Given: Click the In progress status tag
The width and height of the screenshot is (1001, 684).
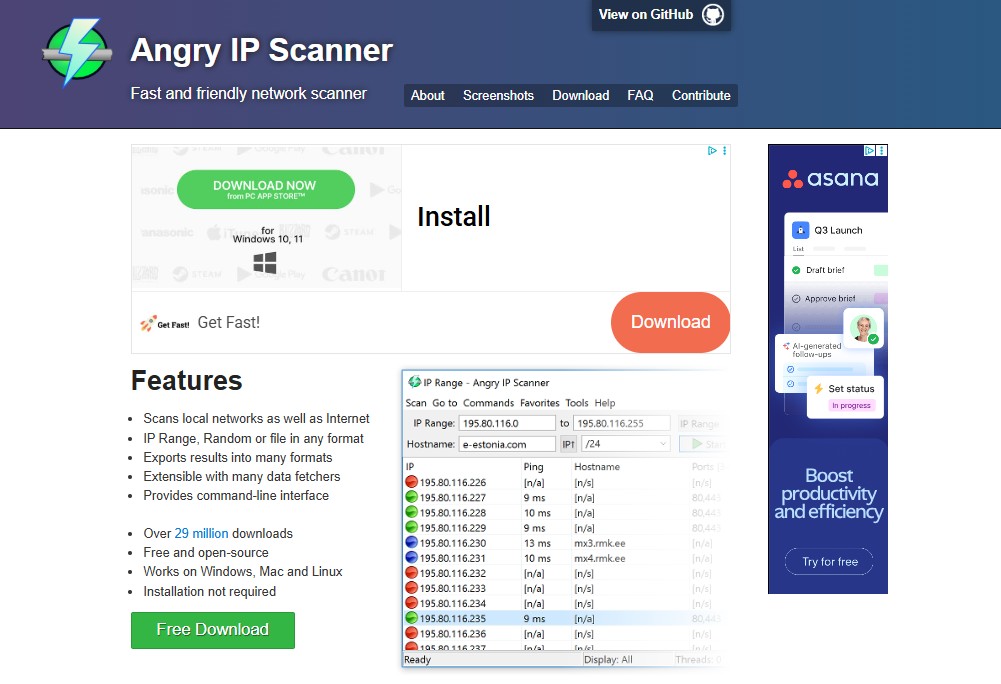Looking at the screenshot, I should [x=851, y=406].
